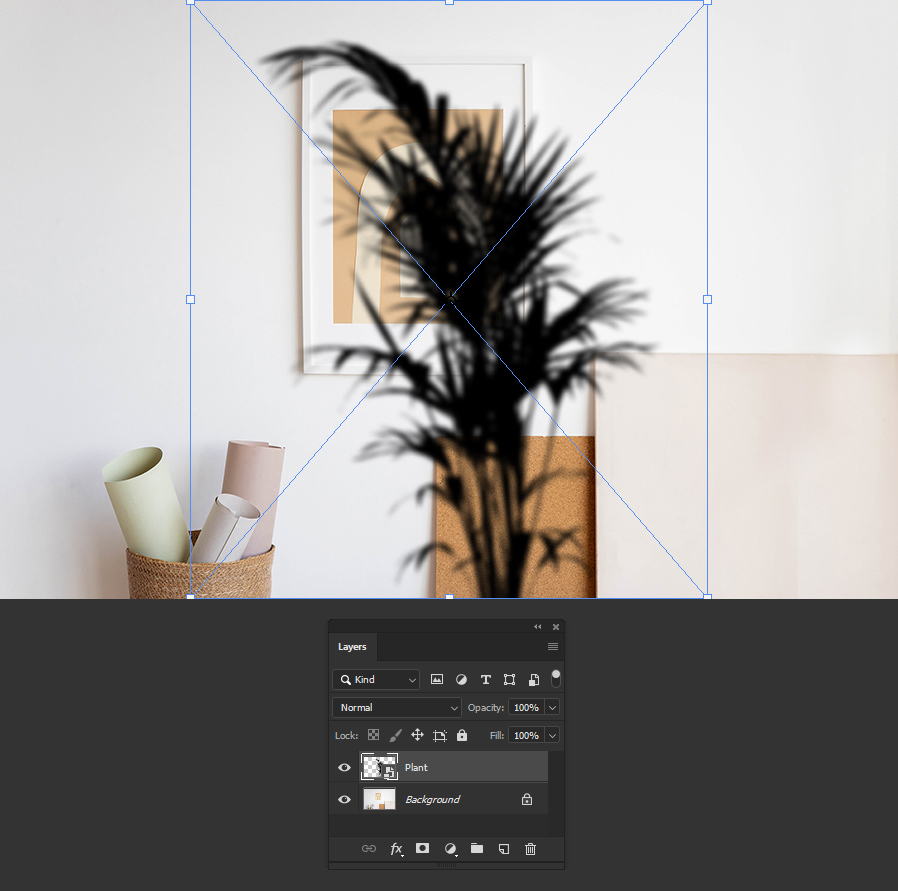The height and width of the screenshot is (891, 898).
Task: Filter for type layers icon
Action: click(x=486, y=679)
